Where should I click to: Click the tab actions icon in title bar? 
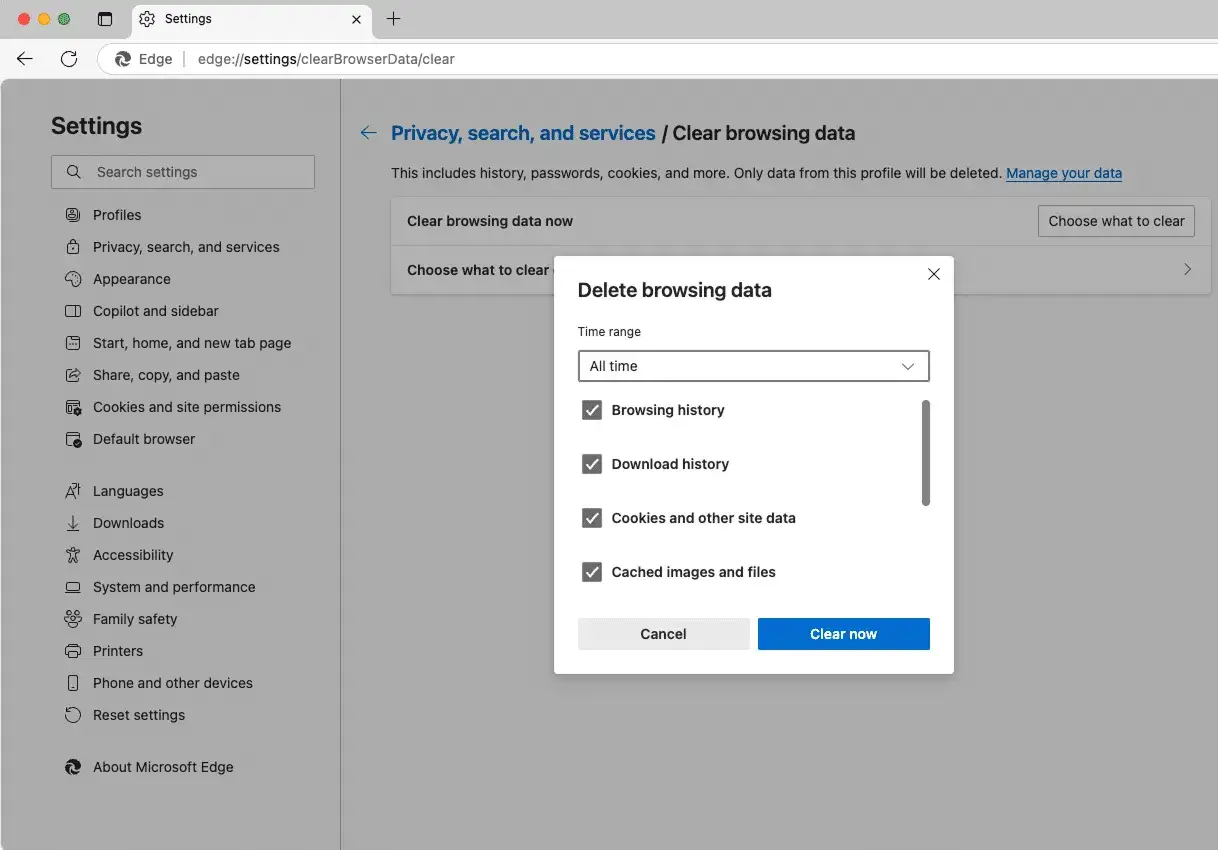[x=105, y=19]
